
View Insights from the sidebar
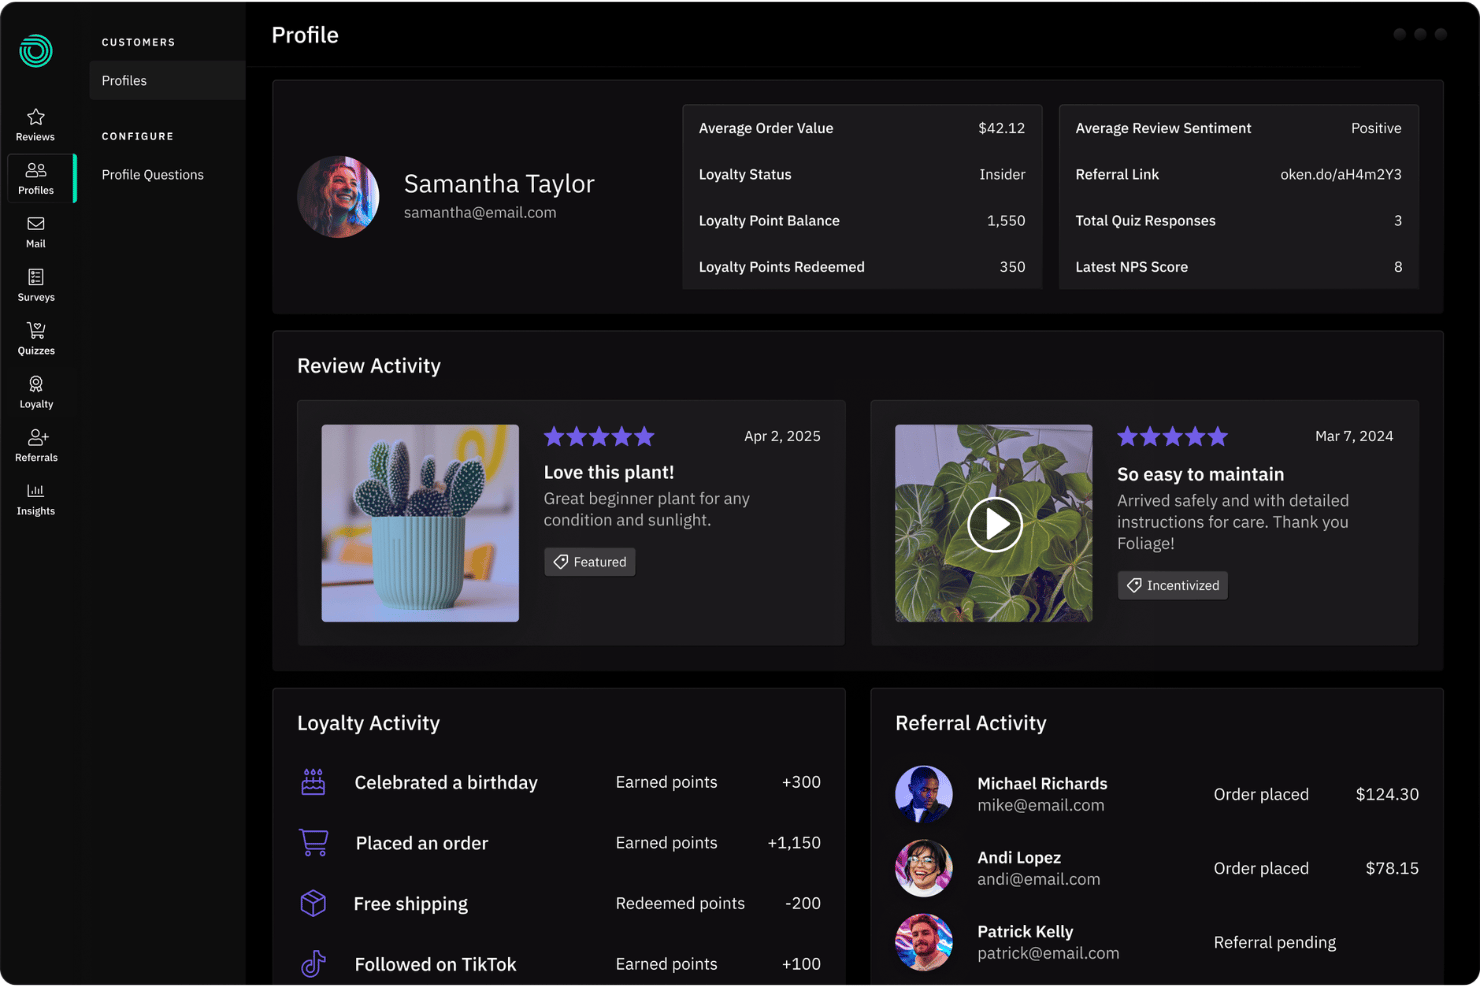[x=36, y=499]
